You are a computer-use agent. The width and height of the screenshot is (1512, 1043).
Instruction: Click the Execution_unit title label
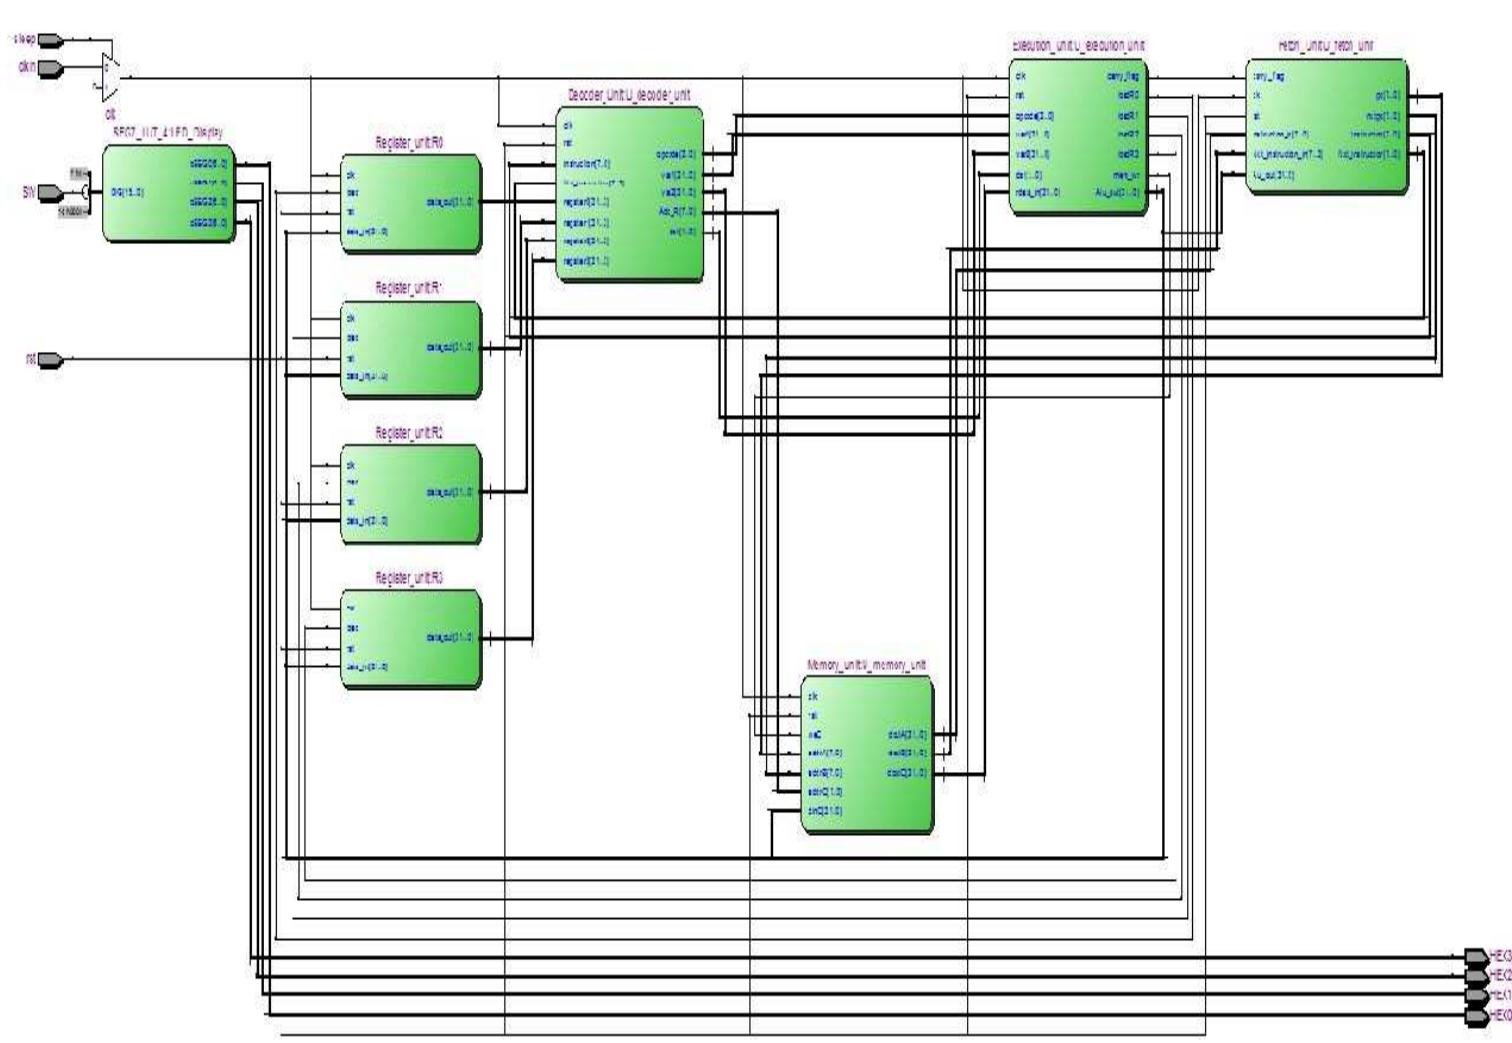point(1078,46)
